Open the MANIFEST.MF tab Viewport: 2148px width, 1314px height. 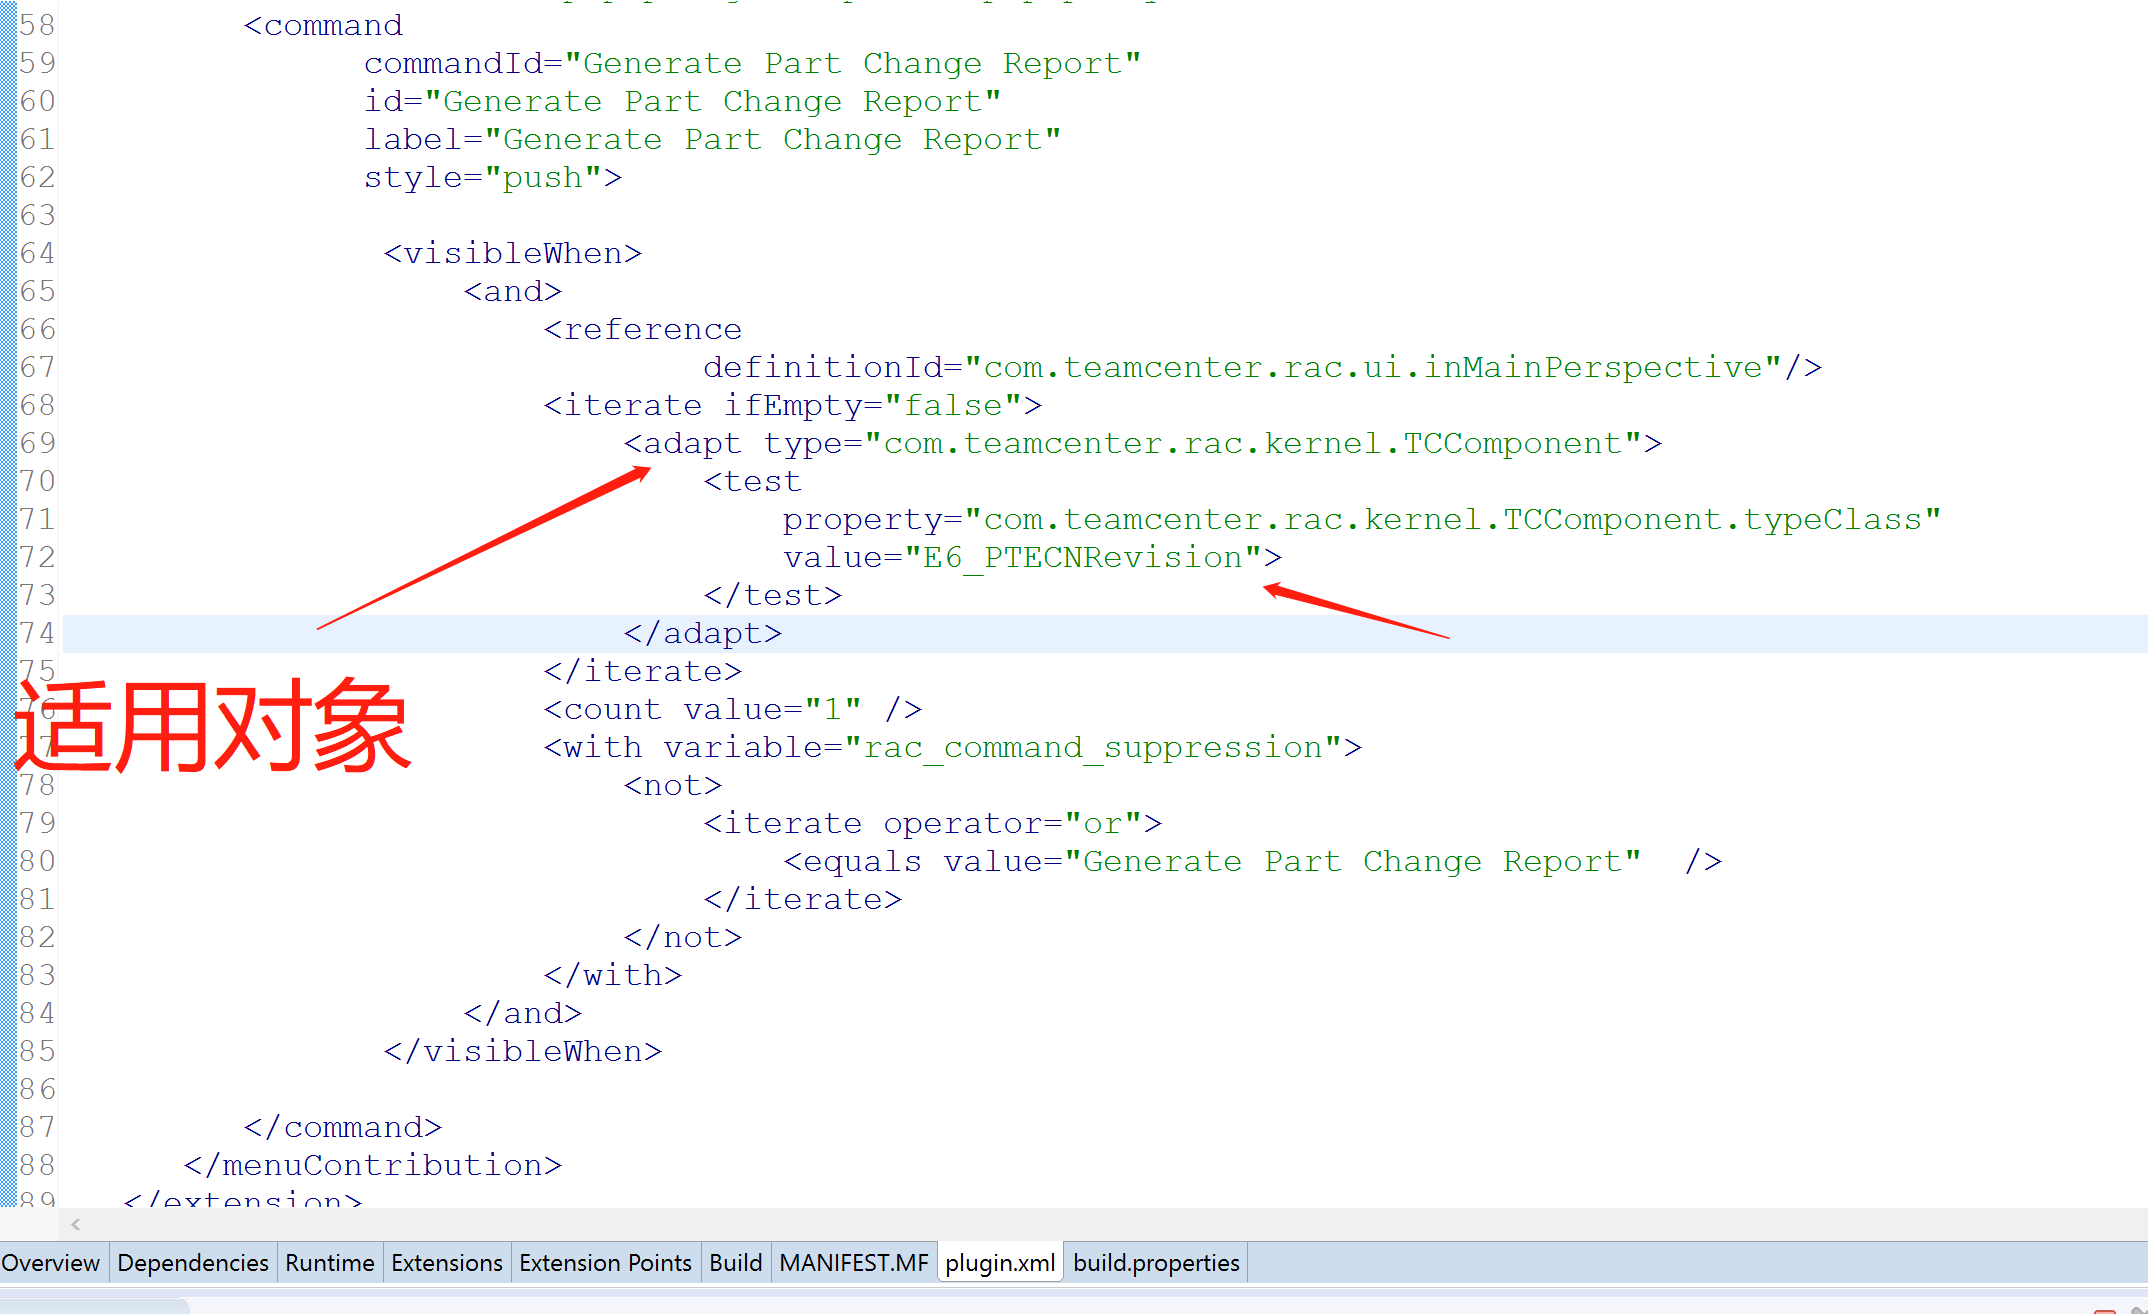click(853, 1263)
